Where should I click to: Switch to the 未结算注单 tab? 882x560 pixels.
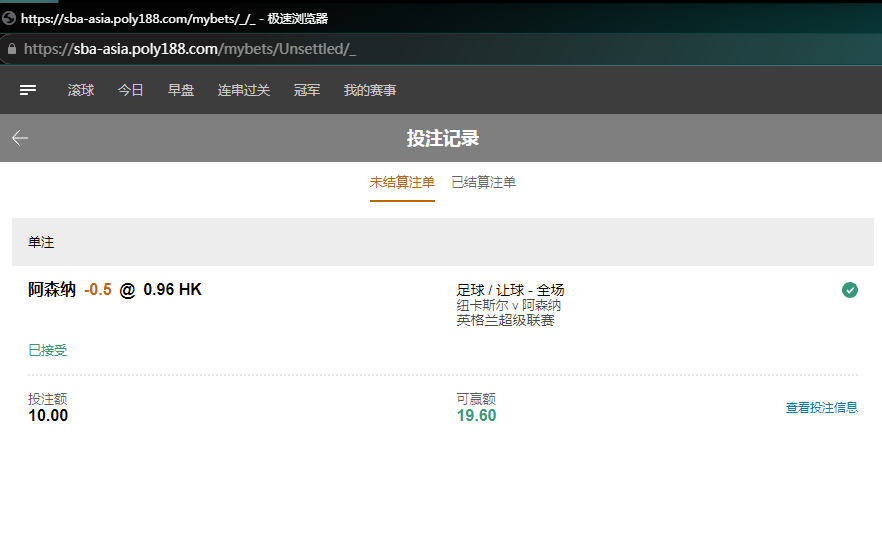click(x=402, y=182)
